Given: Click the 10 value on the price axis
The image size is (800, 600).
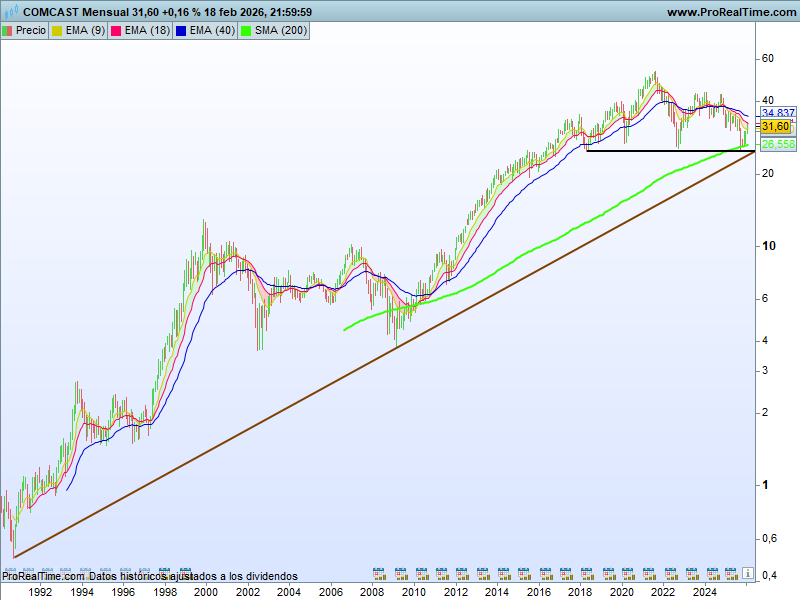Looking at the screenshot, I should pyautogui.click(x=768, y=245).
